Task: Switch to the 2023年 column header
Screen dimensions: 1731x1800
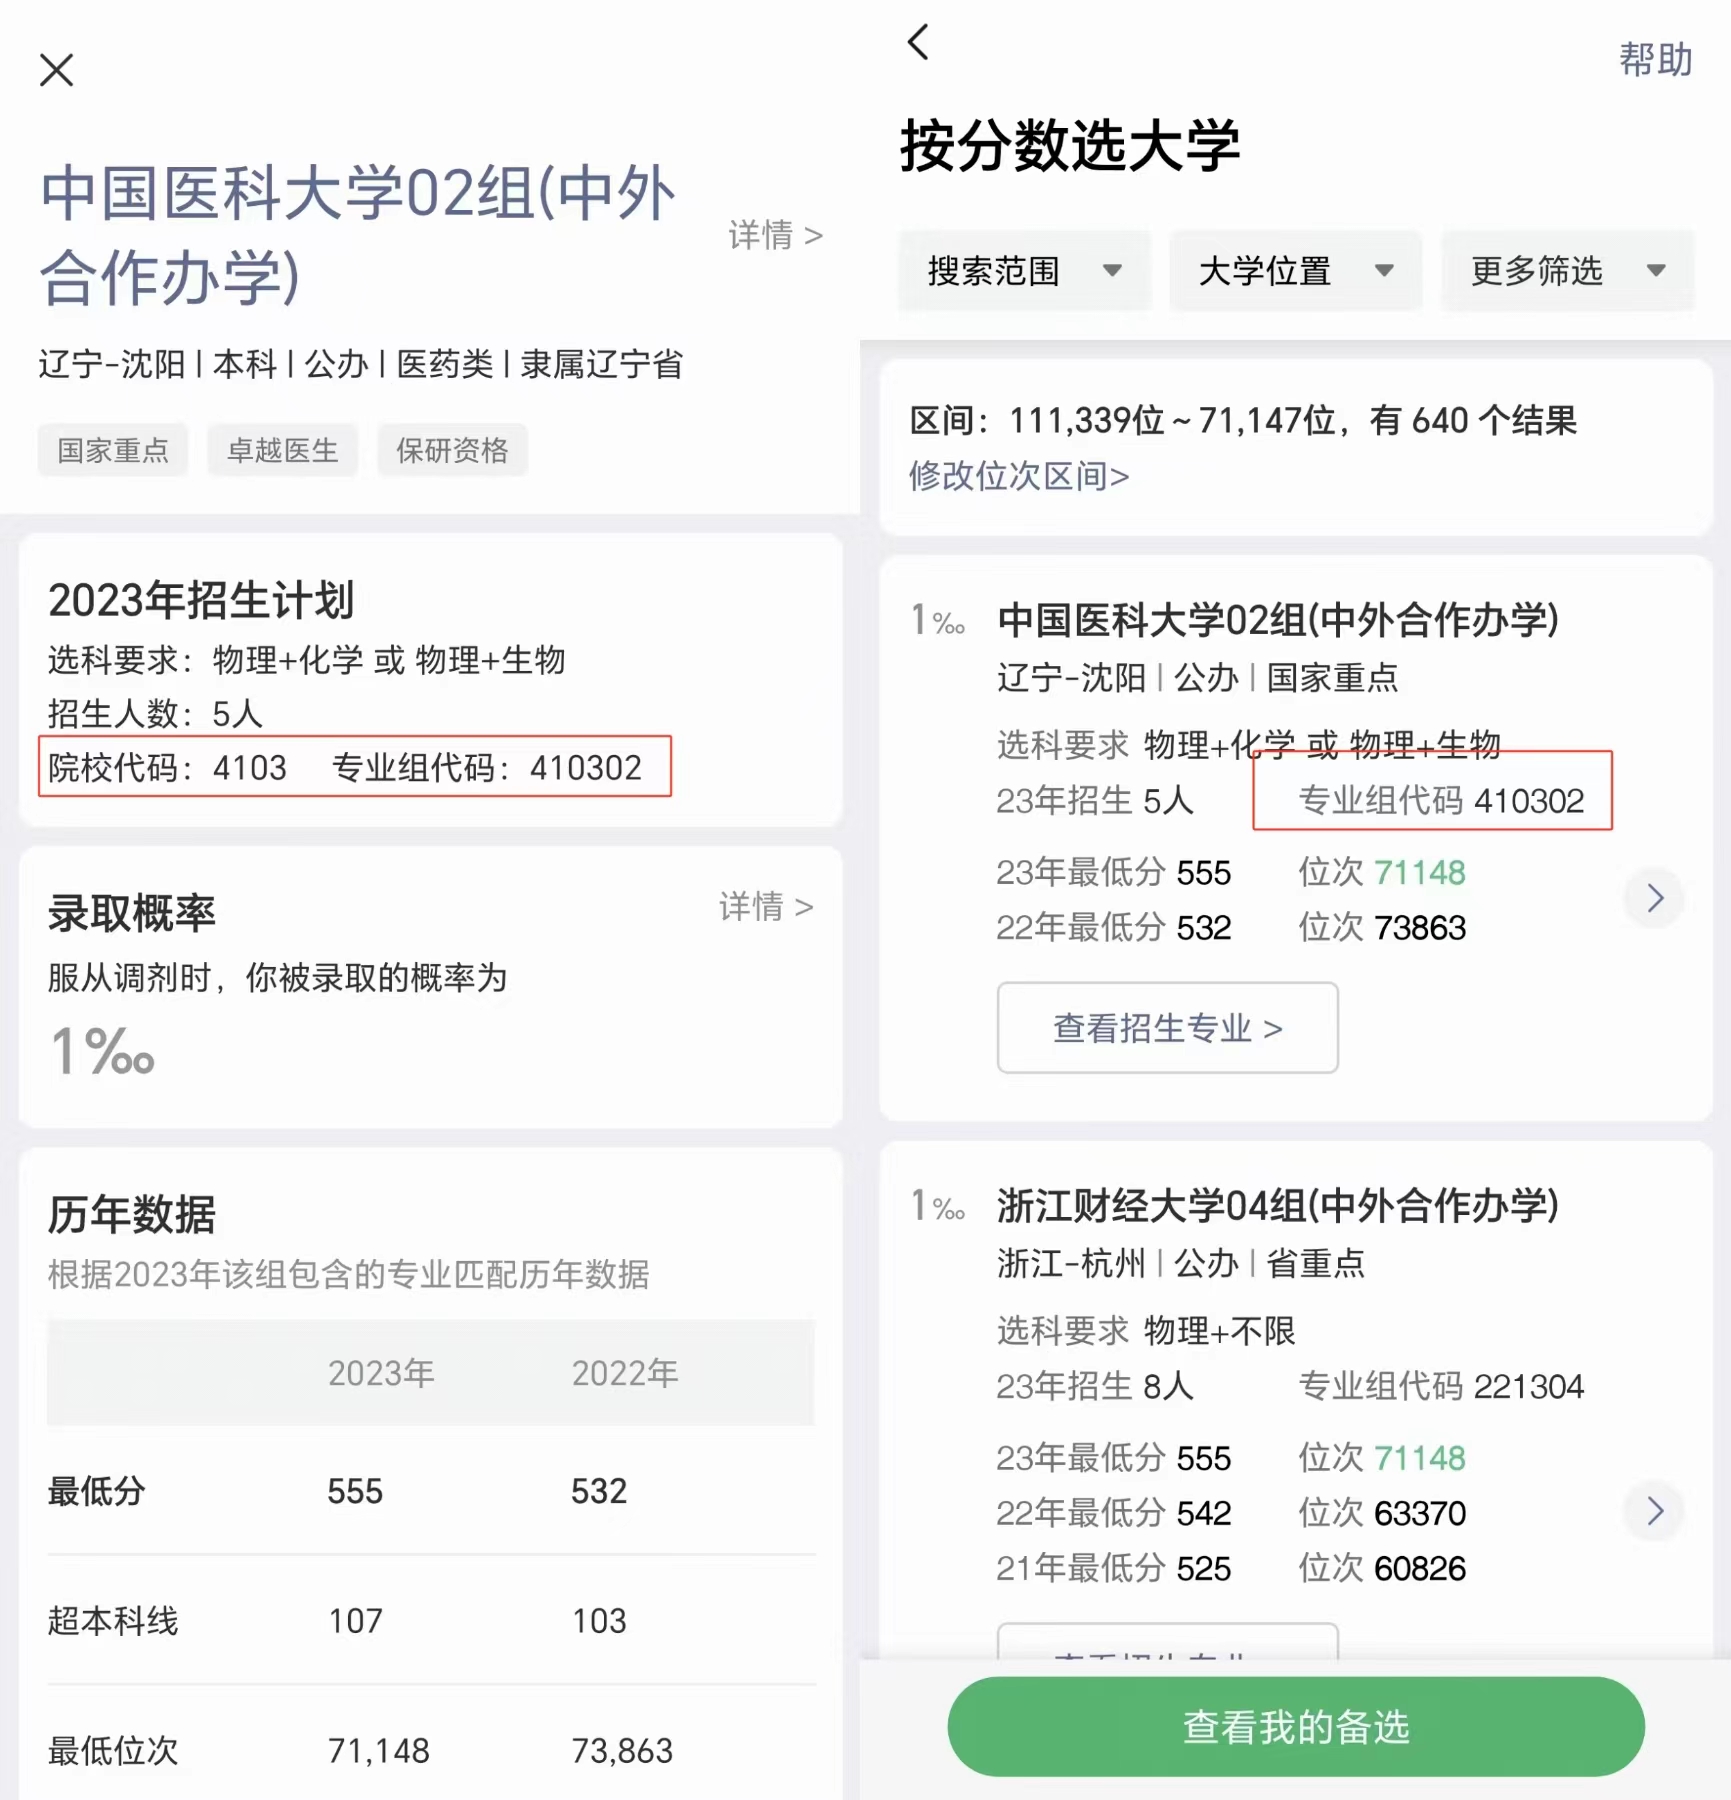Action: coord(380,1372)
